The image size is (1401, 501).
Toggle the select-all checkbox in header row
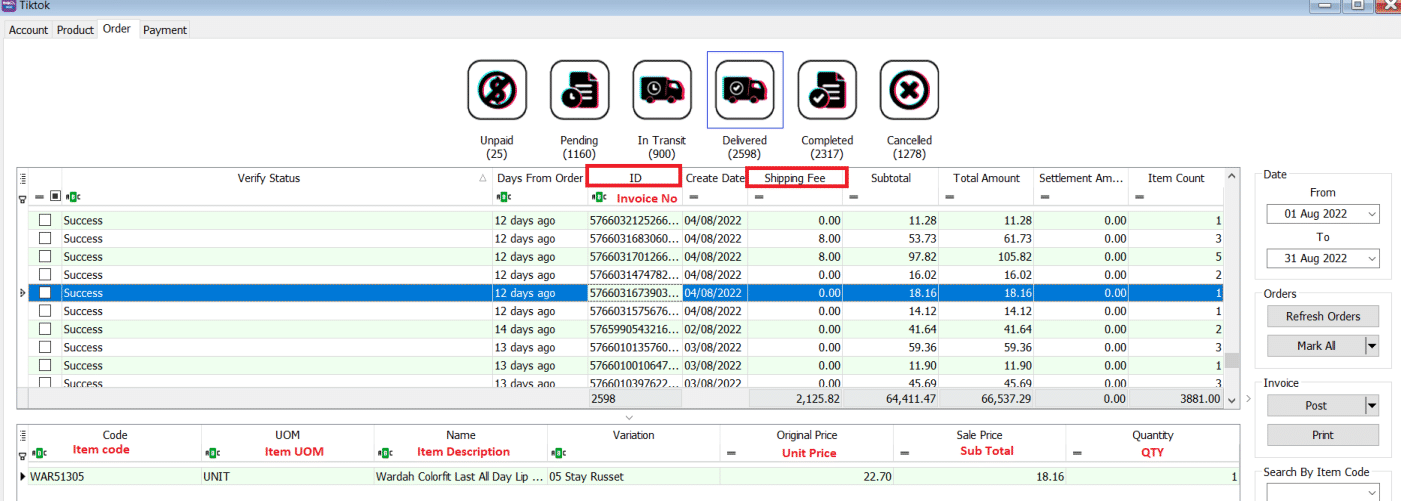point(56,197)
